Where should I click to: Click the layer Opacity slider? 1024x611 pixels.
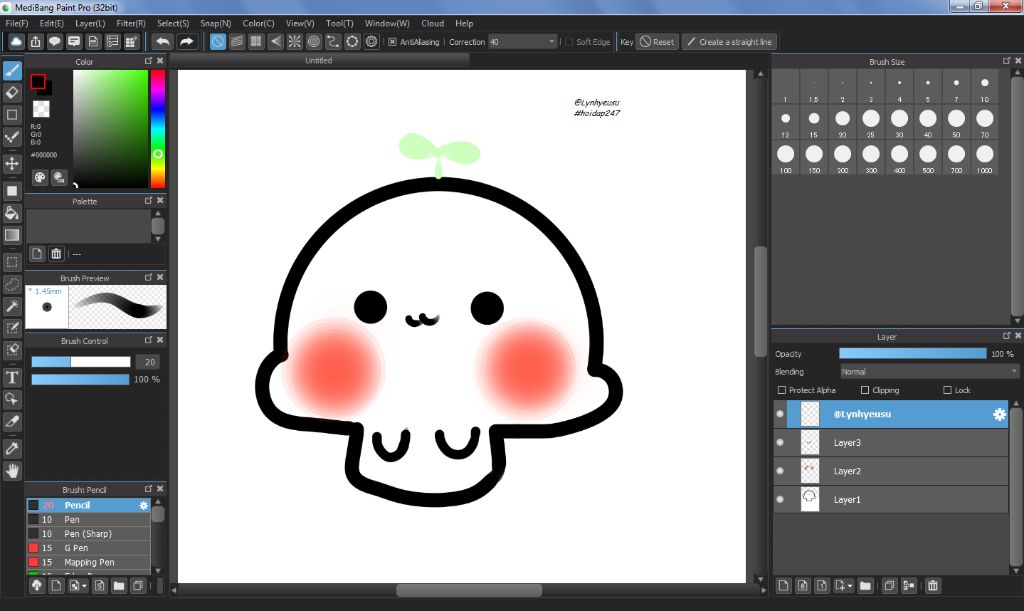coord(912,354)
